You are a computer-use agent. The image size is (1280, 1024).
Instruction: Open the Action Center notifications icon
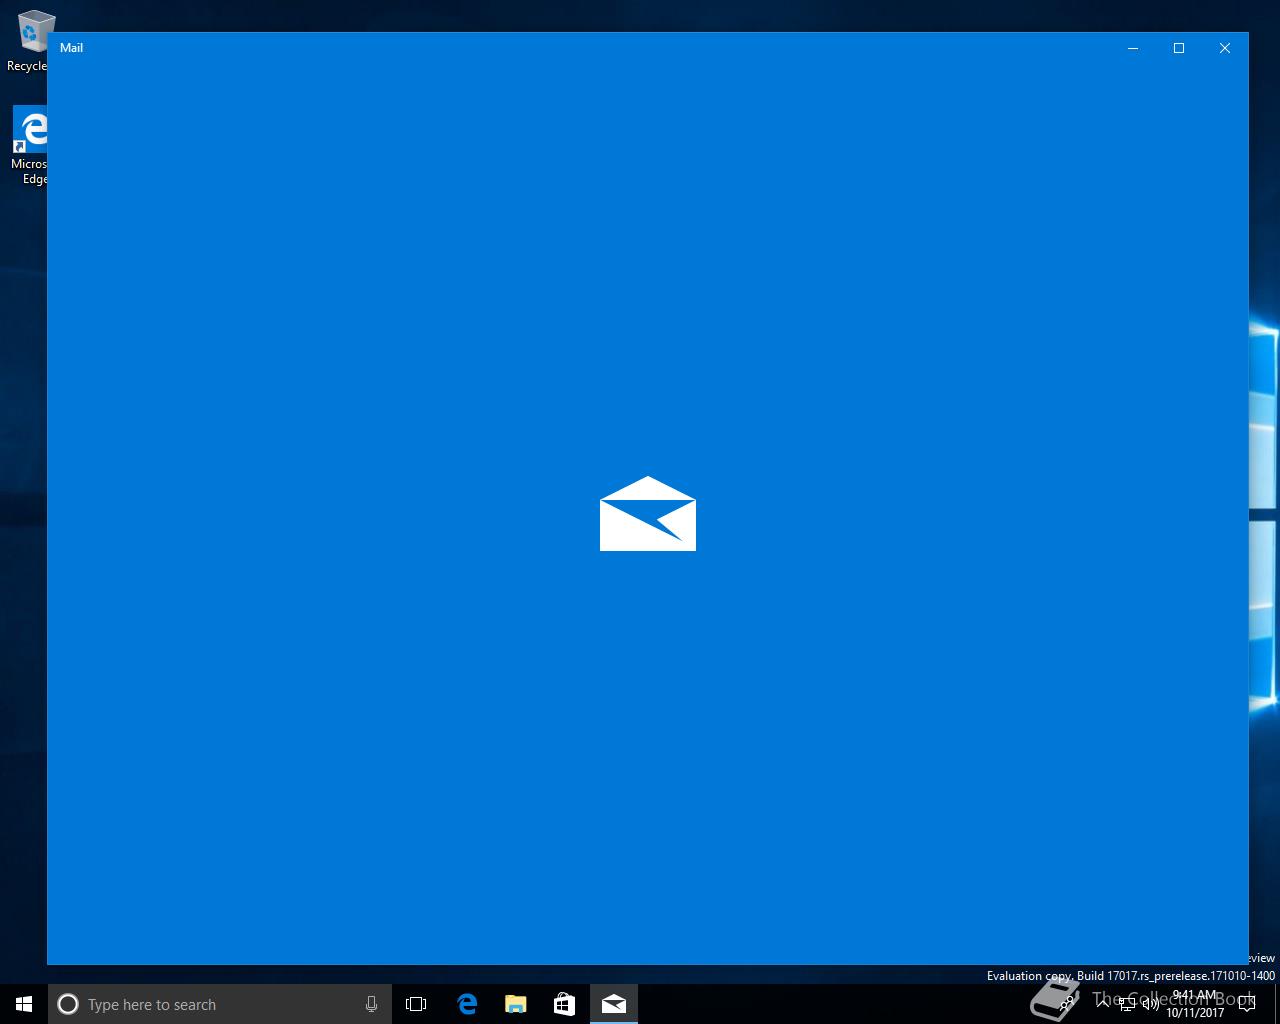[x=1246, y=1004]
